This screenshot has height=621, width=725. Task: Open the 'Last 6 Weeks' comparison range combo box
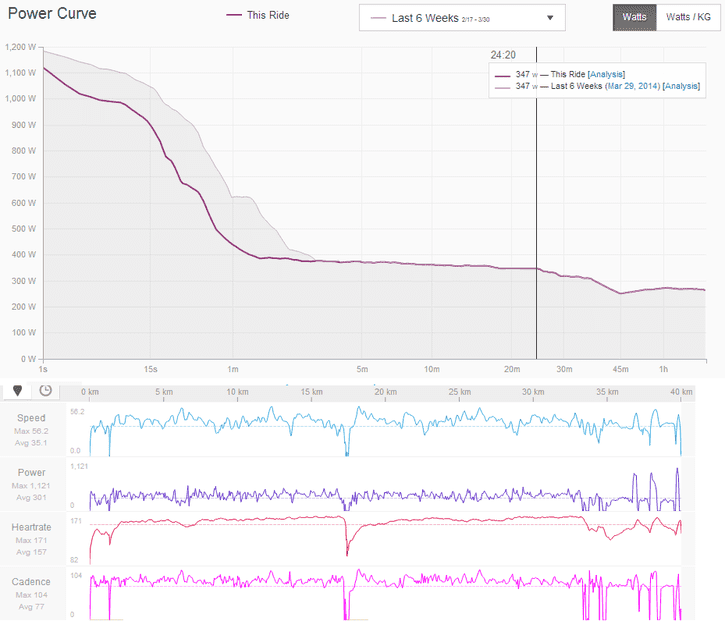pyautogui.click(x=462, y=18)
